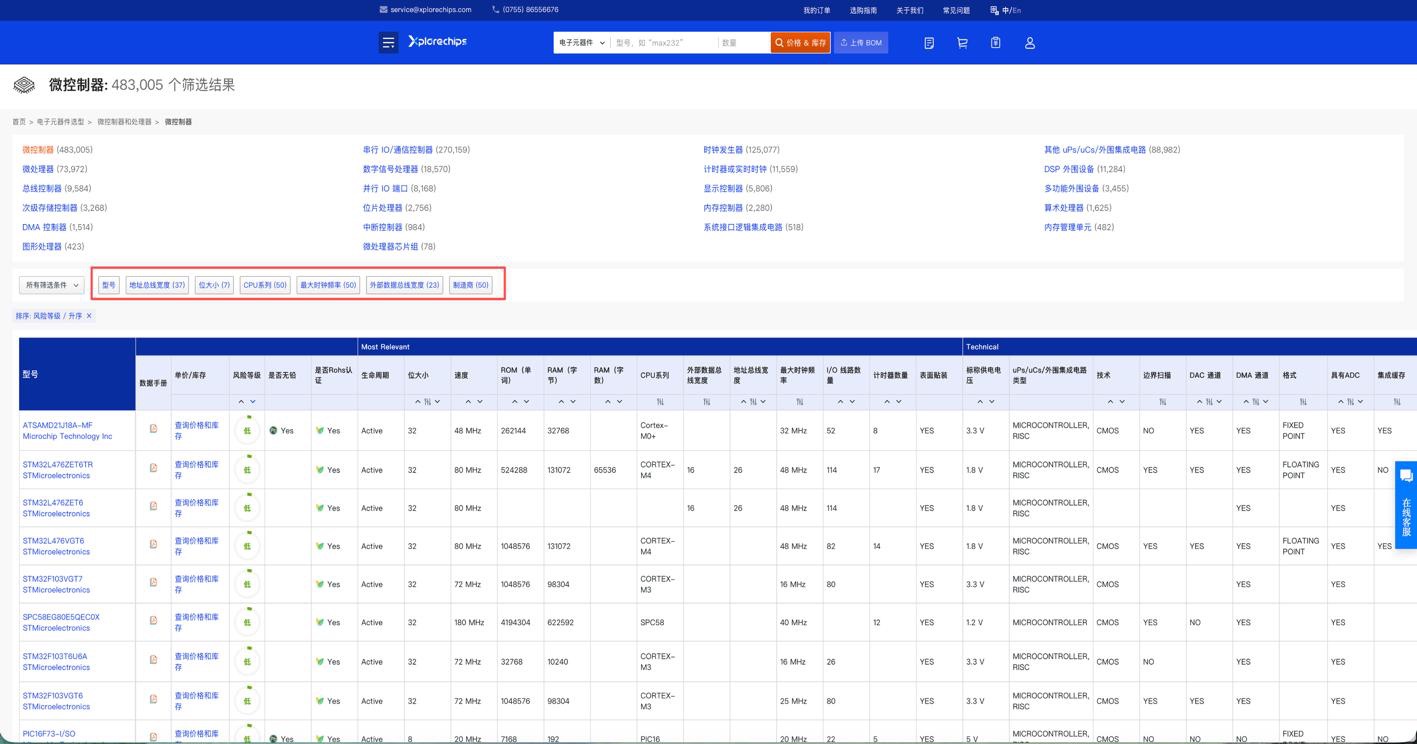Expand the 所有筛选条件 dropdown

pyautogui.click(x=52, y=285)
